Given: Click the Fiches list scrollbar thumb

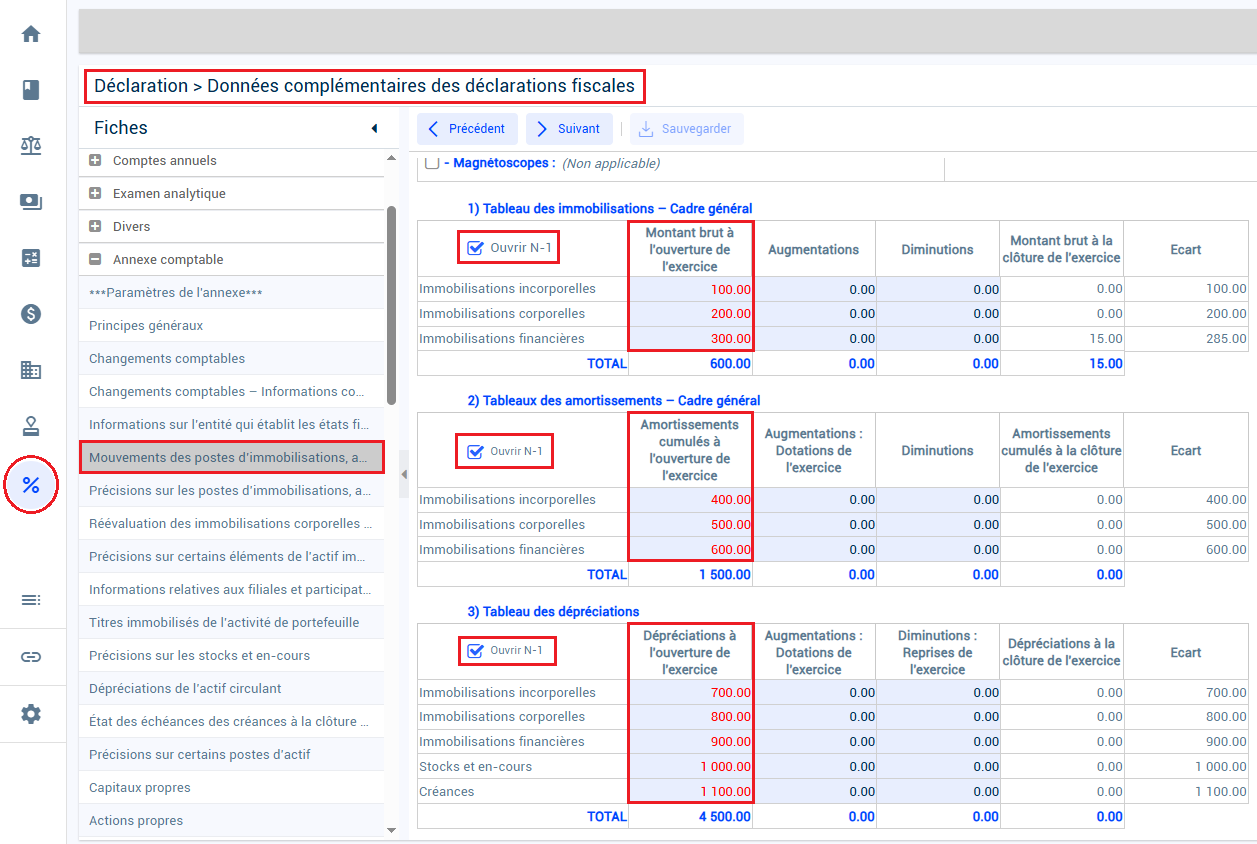Looking at the screenshot, I should click(x=391, y=305).
